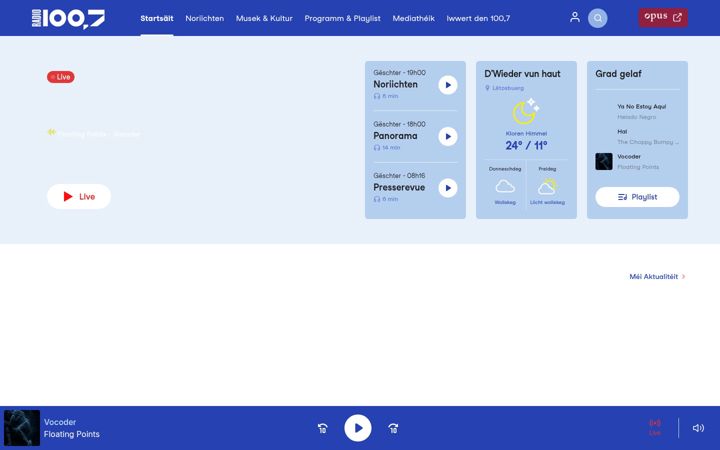This screenshot has width=720, height=450.
Task: Click the red Live badge
Action: tap(61, 77)
